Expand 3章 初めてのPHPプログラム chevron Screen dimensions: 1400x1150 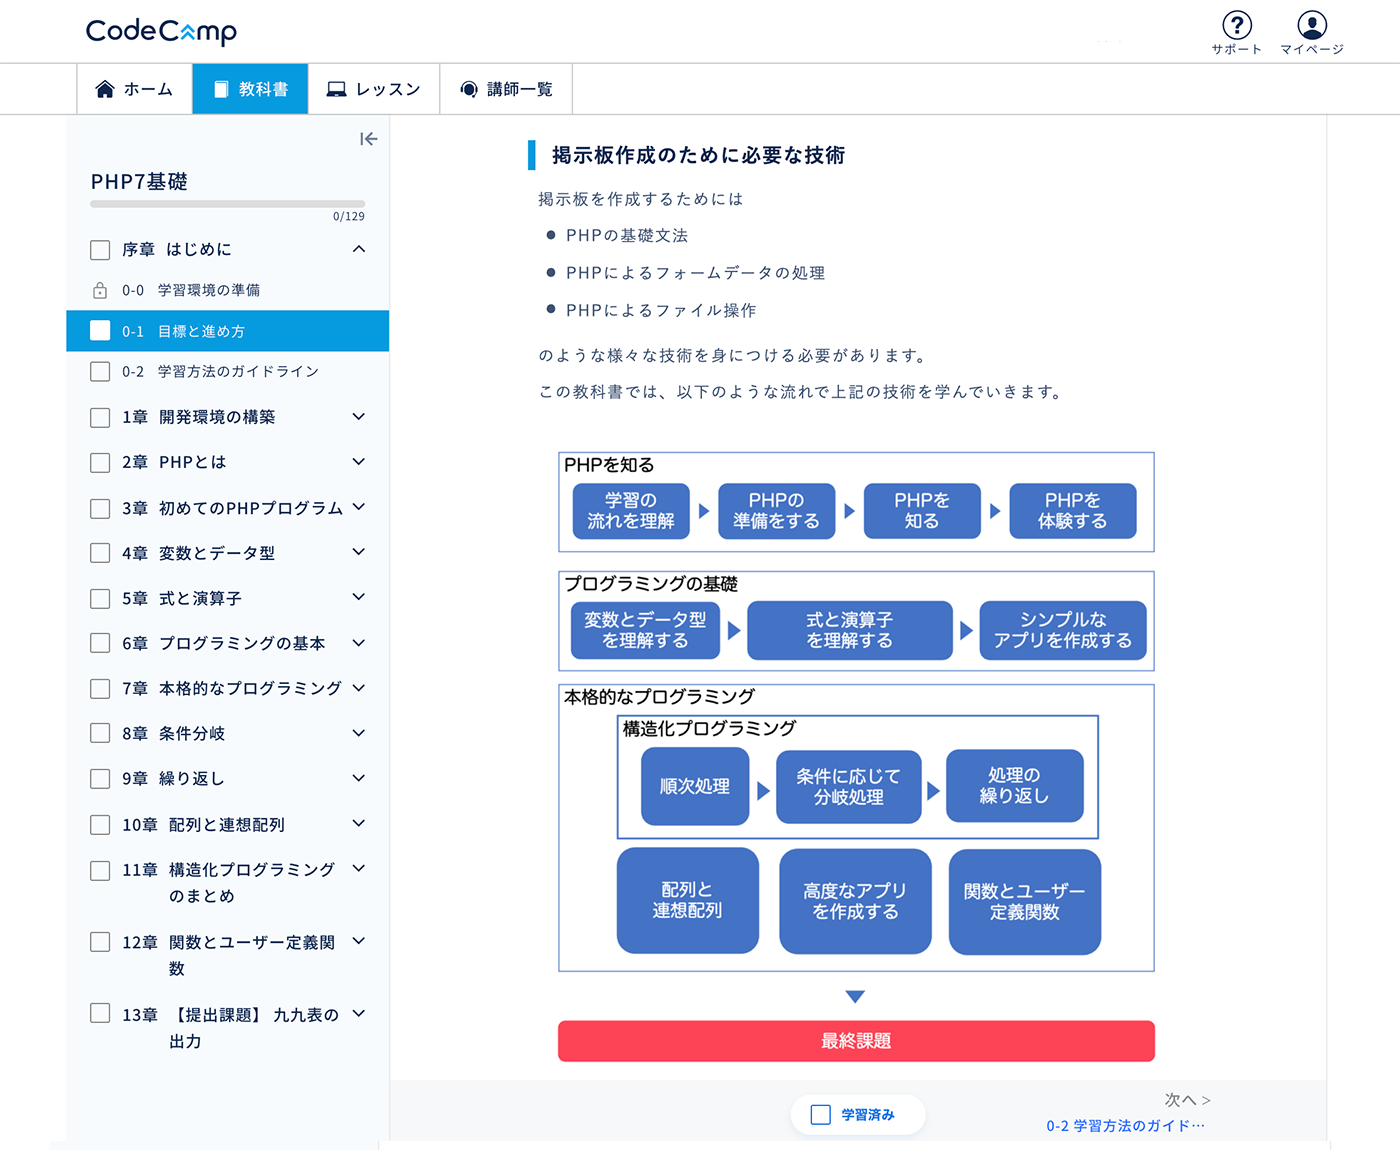359,507
